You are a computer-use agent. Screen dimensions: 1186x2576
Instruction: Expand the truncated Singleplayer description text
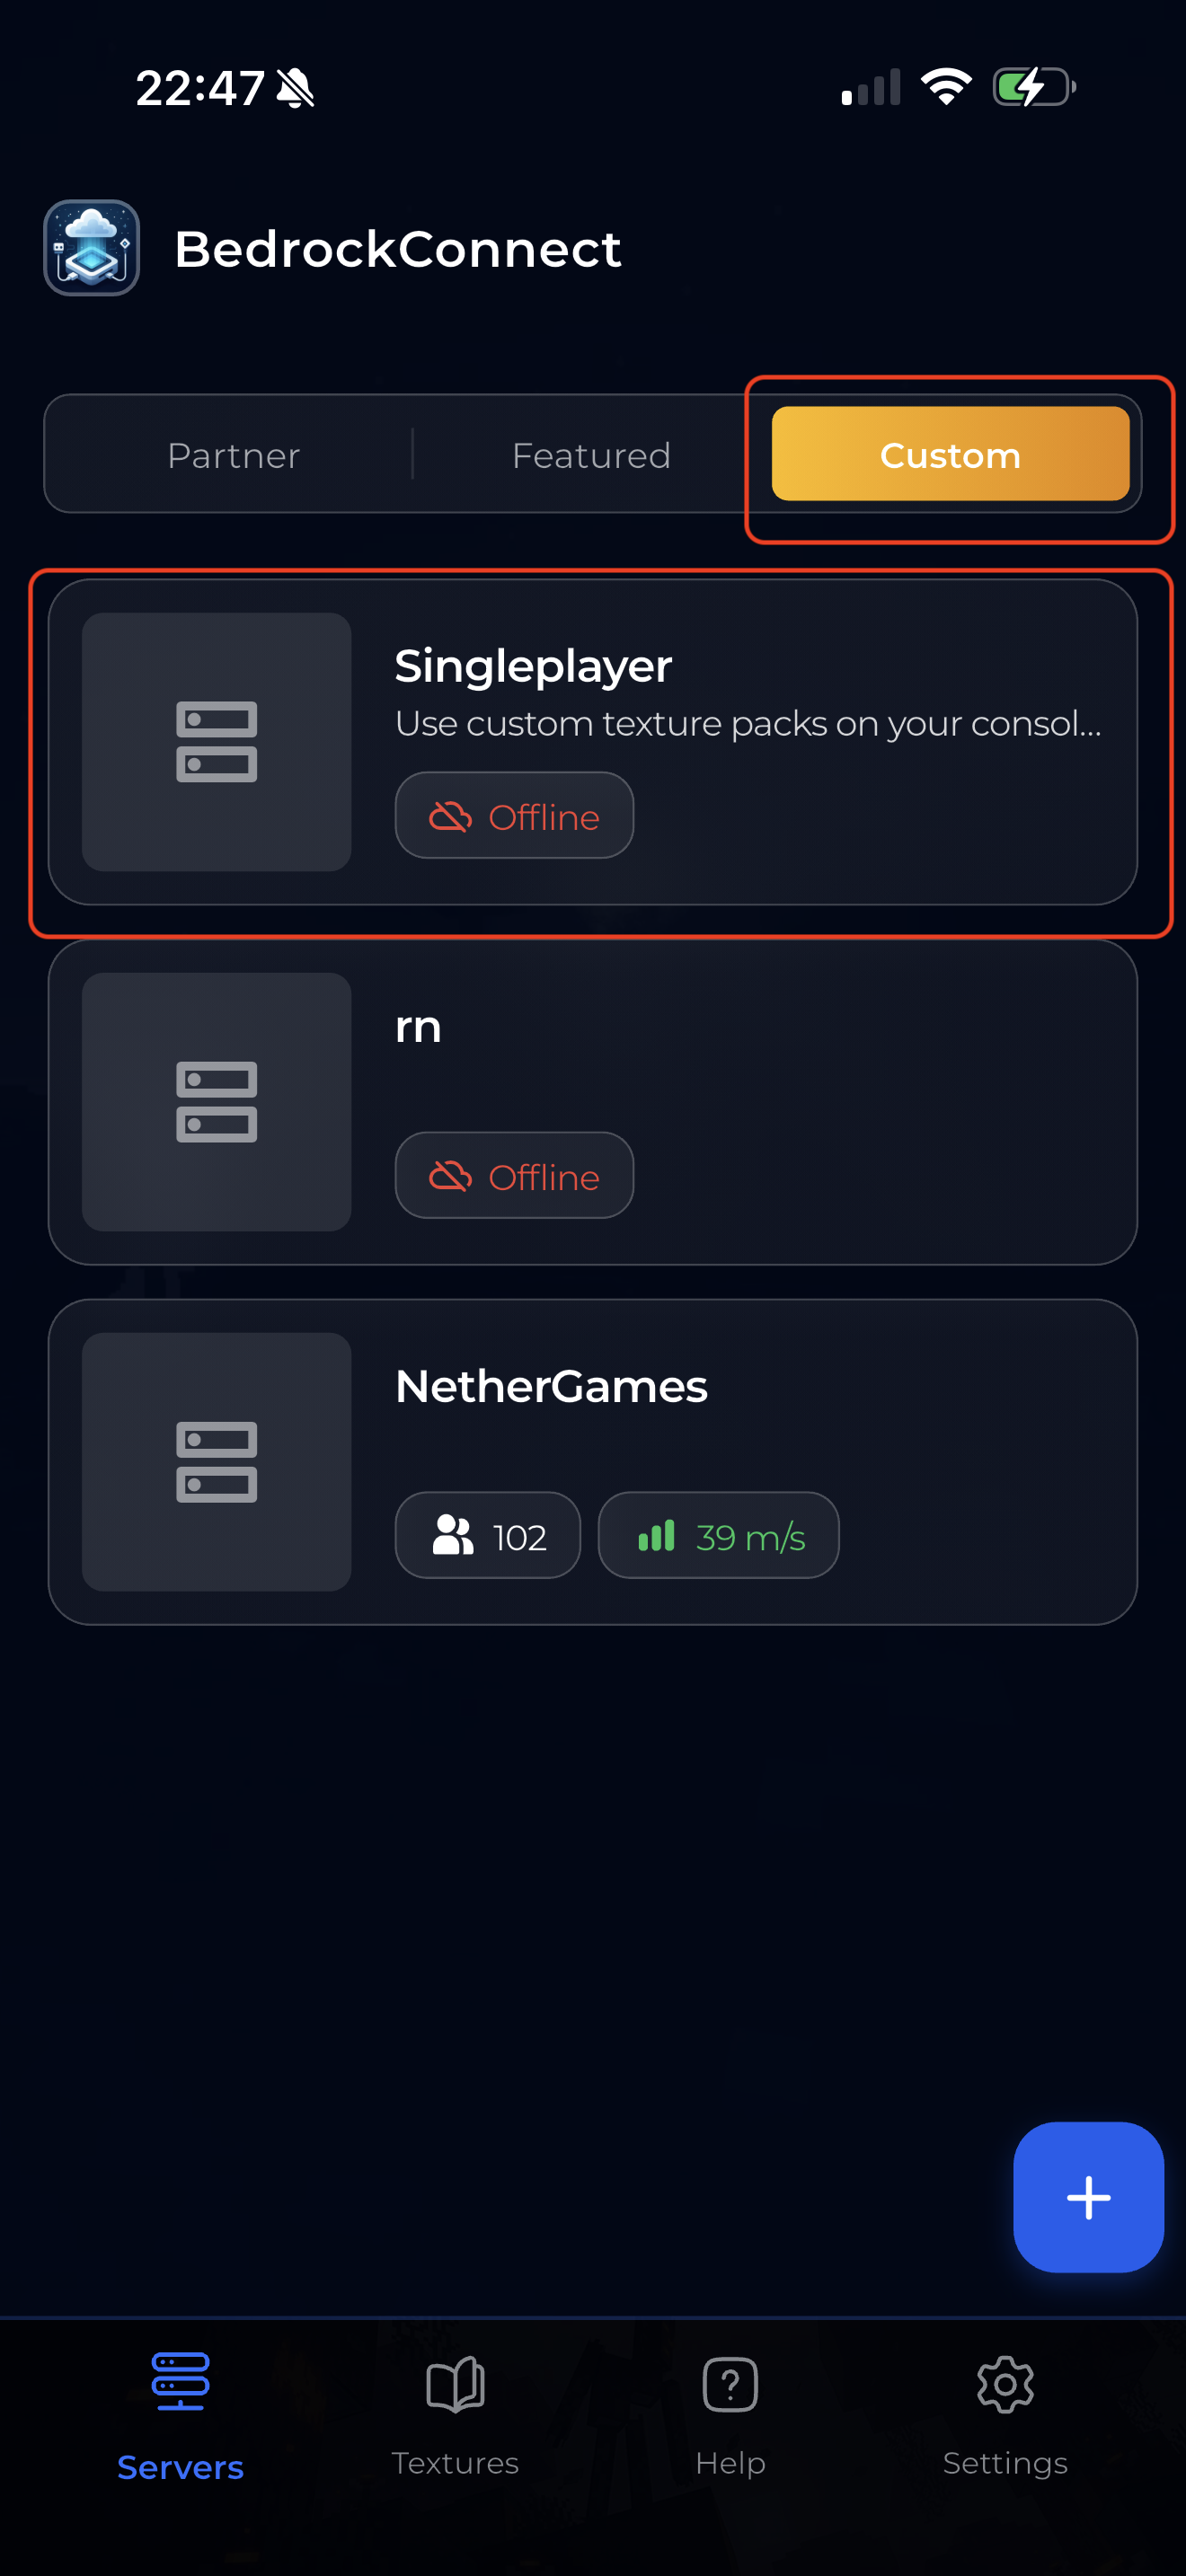click(747, 723)
